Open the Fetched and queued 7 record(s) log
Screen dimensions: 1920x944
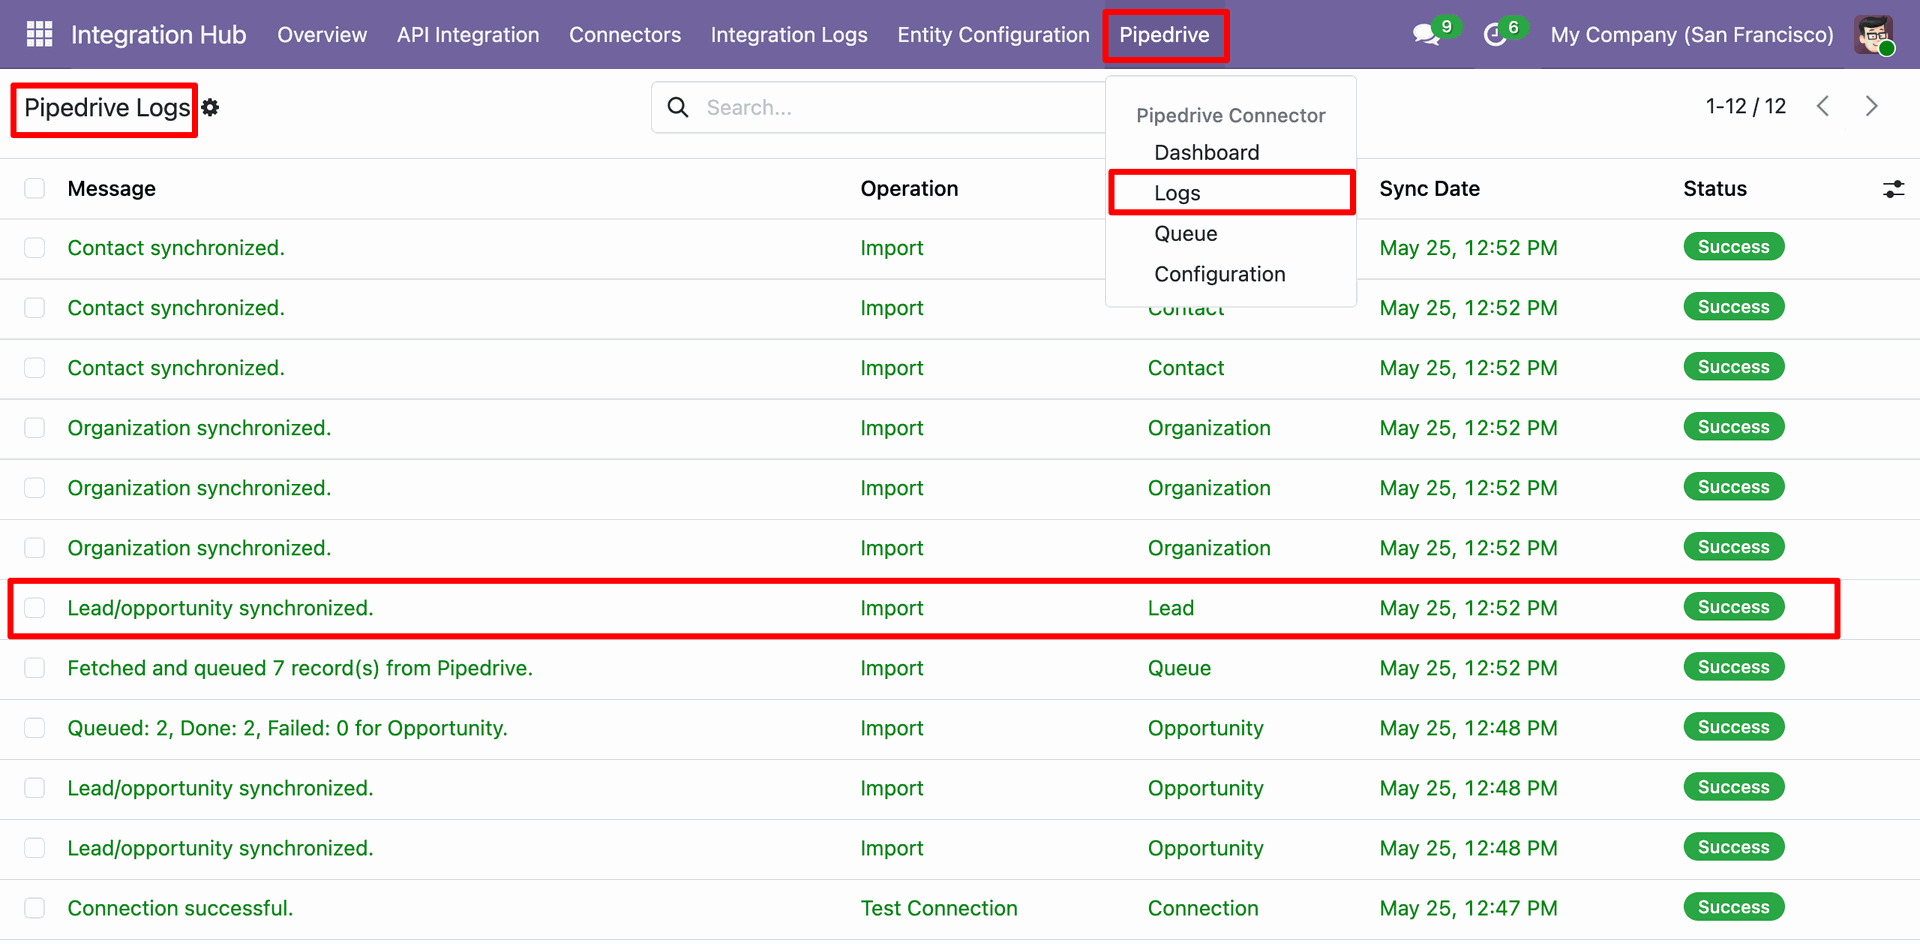(x=300, y=668)
